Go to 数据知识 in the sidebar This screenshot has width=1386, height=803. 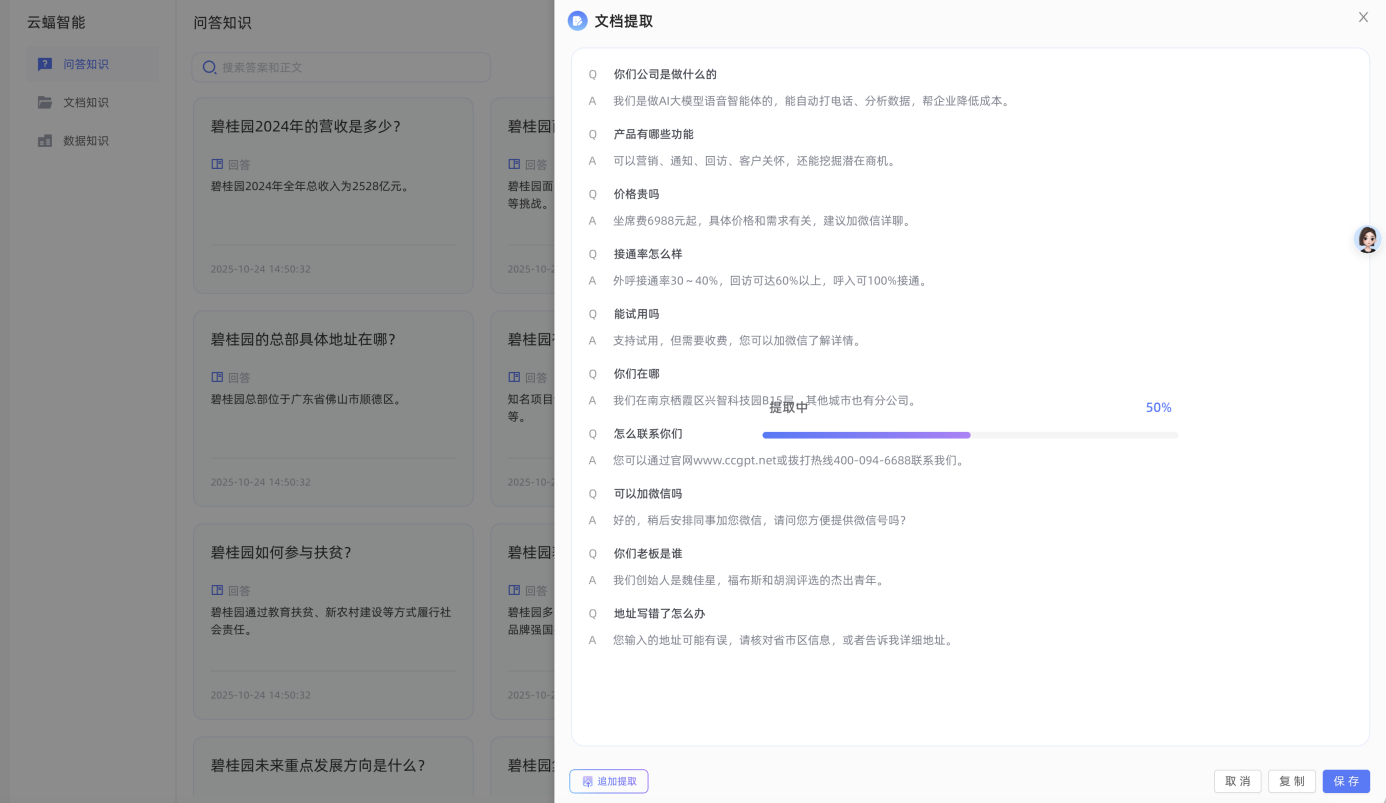[x=92, y=141]
